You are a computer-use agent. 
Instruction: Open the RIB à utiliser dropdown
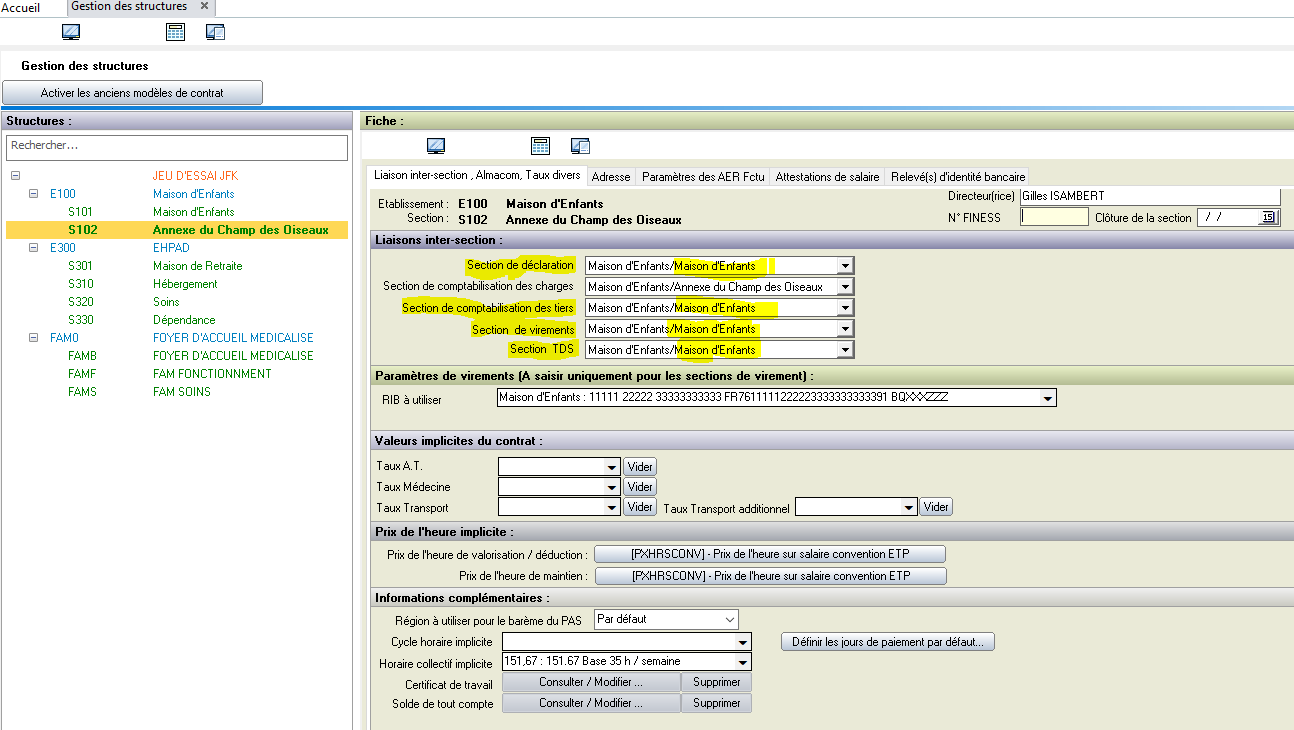1048,398
